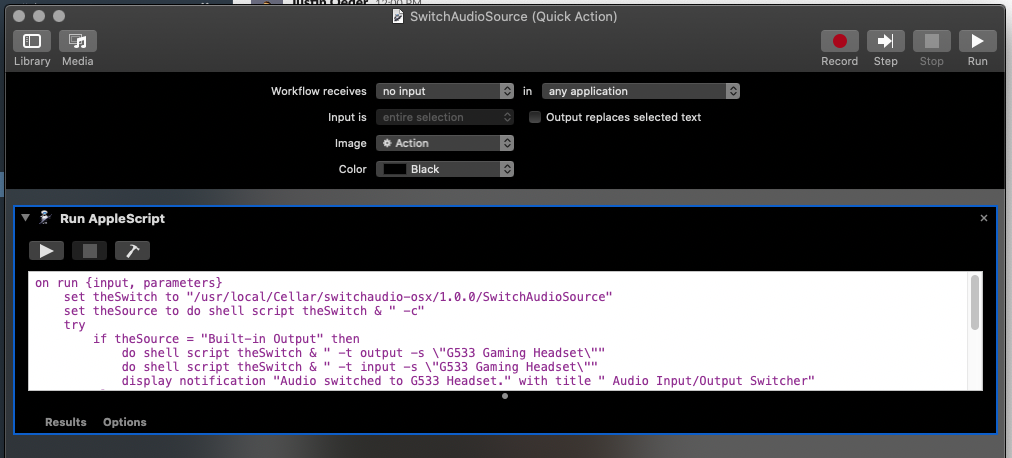Open the Color Black dropdown
Screen dimensions: 1012x458
(445, 169)
